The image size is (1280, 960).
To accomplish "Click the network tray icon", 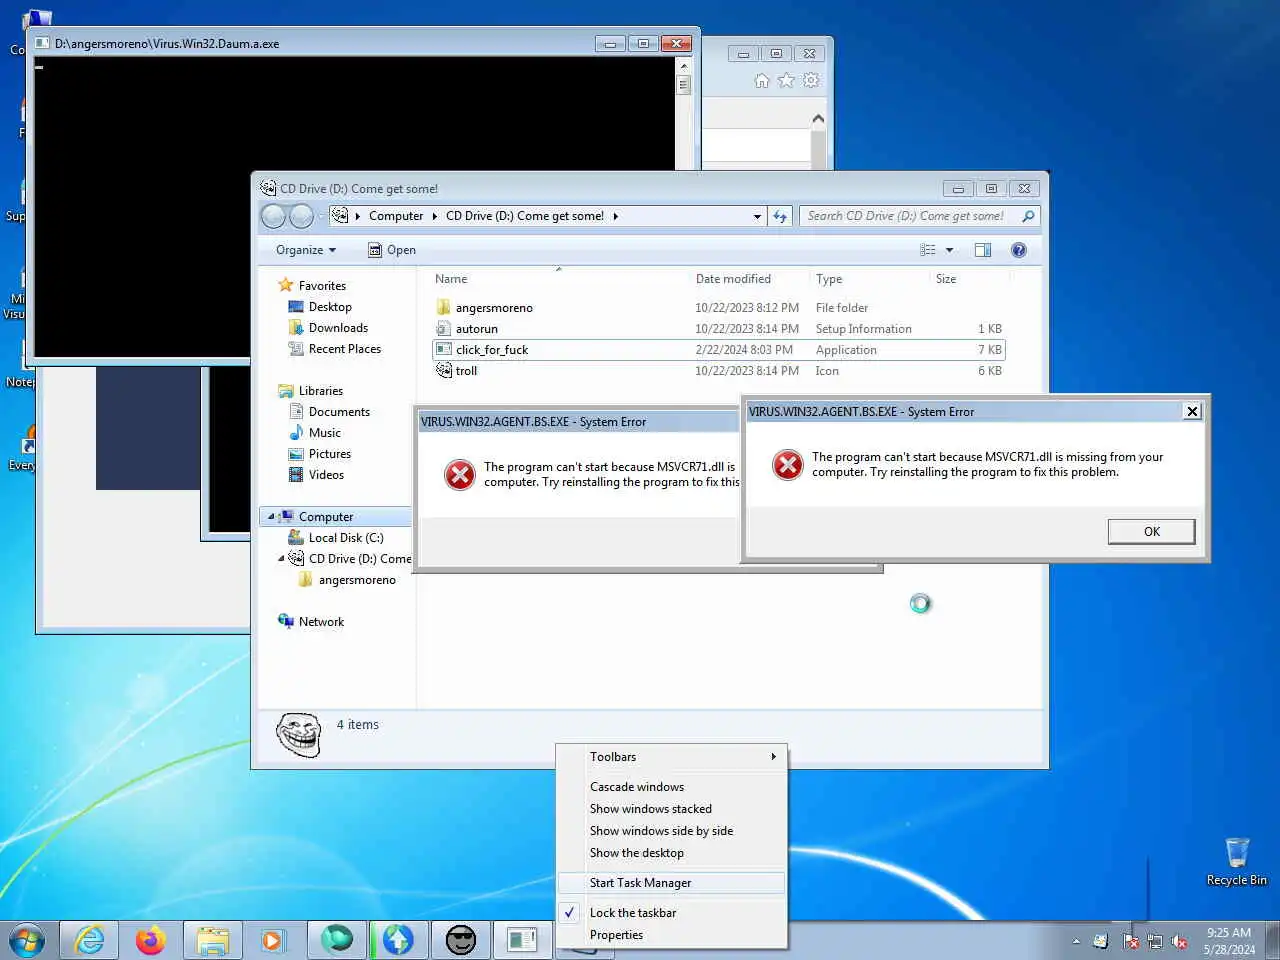I will [1155, 941].
